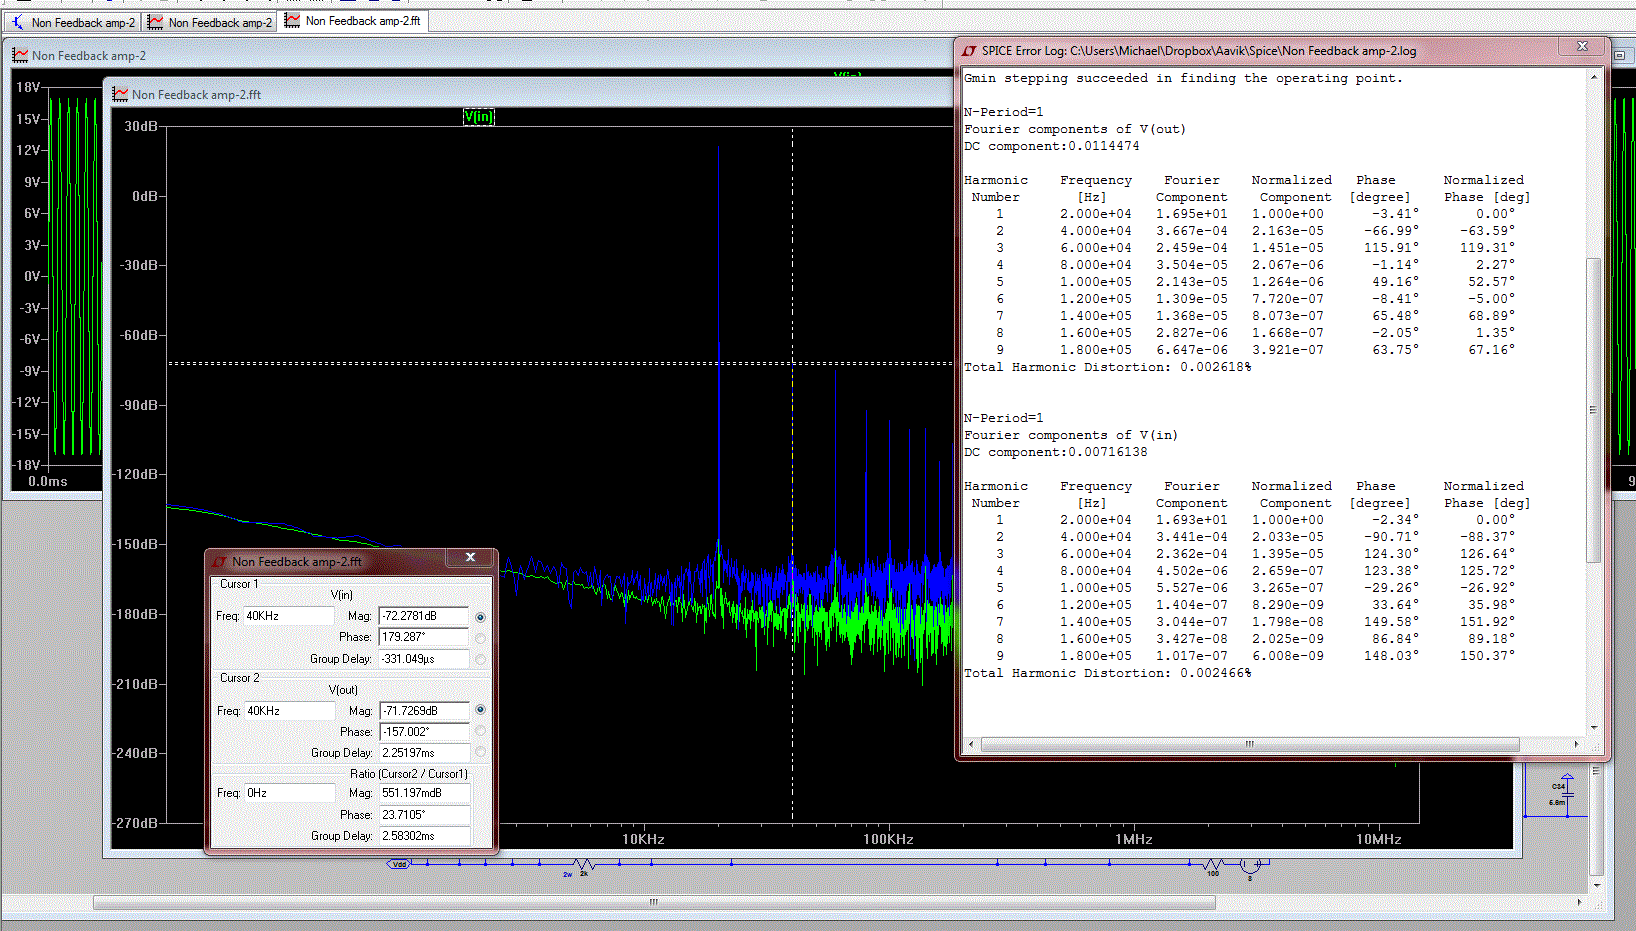Click the LTspice icon in the cursor dialog title bar

(x=220, y=562)
